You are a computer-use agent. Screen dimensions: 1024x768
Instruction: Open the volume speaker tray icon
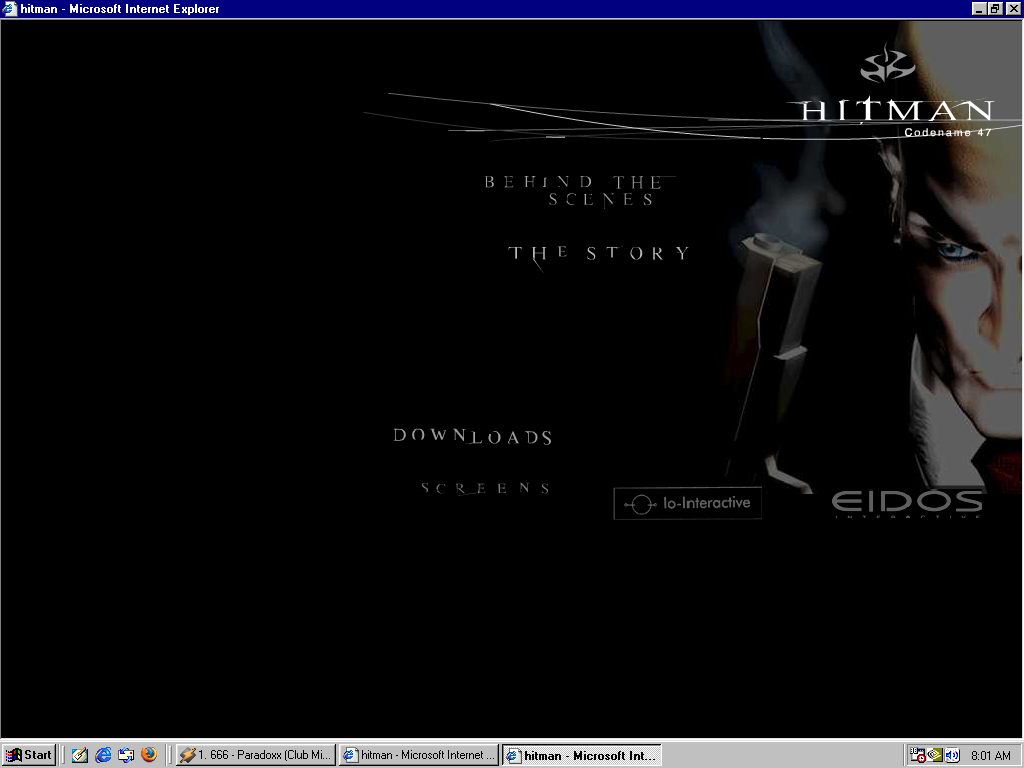(x=952, y=755)
